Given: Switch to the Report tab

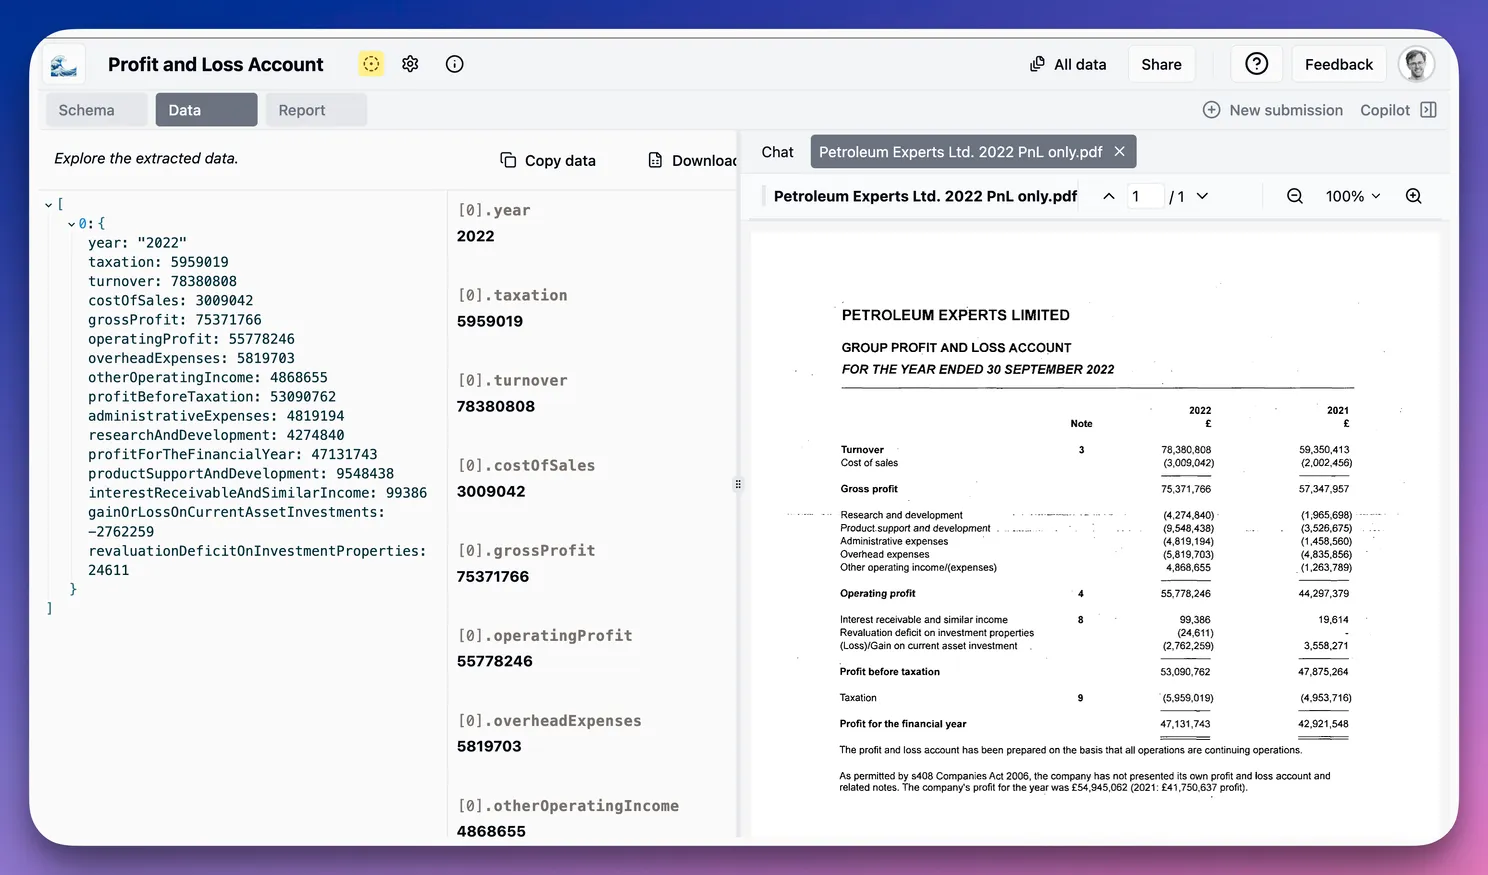Looking at the screenshot, I should [x=302, y=110].
